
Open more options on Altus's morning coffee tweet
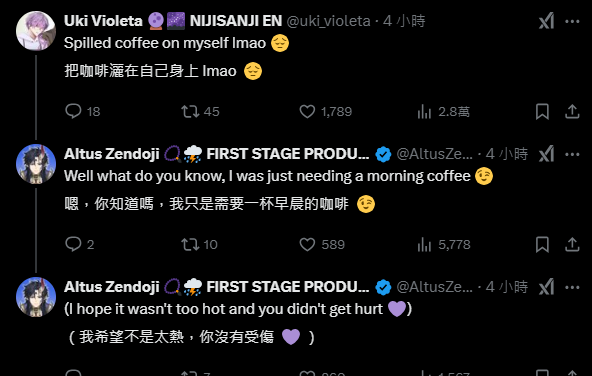coord(572,154)
